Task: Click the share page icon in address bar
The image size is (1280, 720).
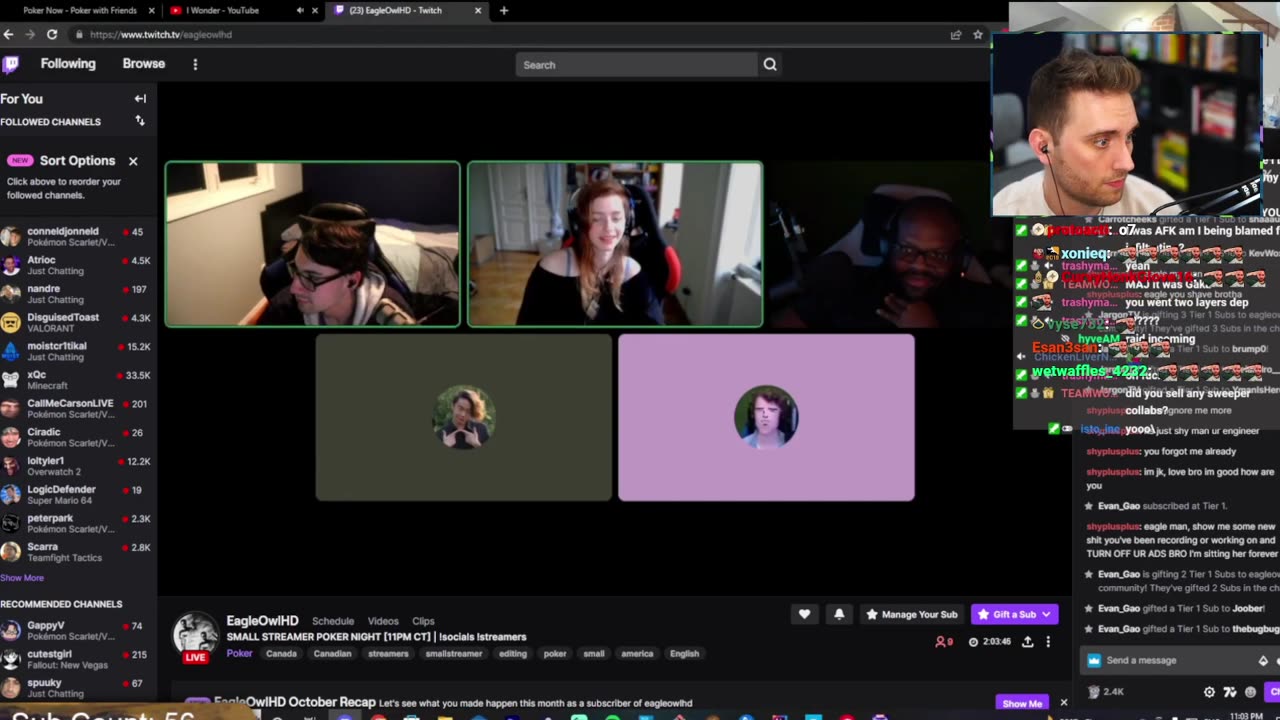Action: [956, 34]
